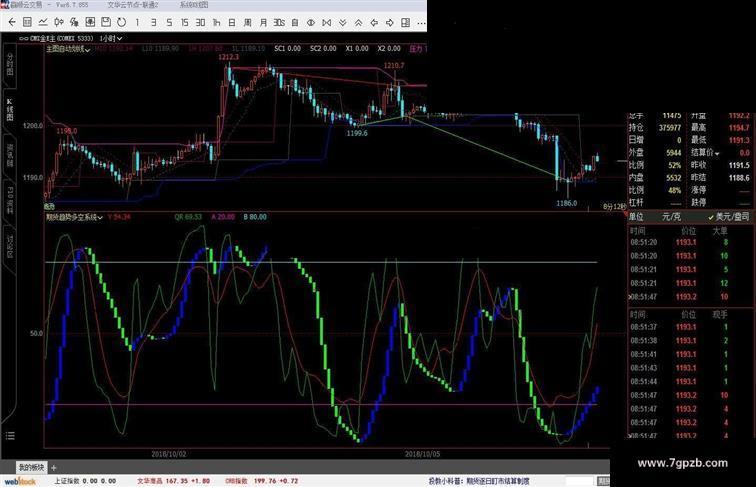Select the 元/克 unit option
Screen dimensions: 756x487
[x=671, y=217]
